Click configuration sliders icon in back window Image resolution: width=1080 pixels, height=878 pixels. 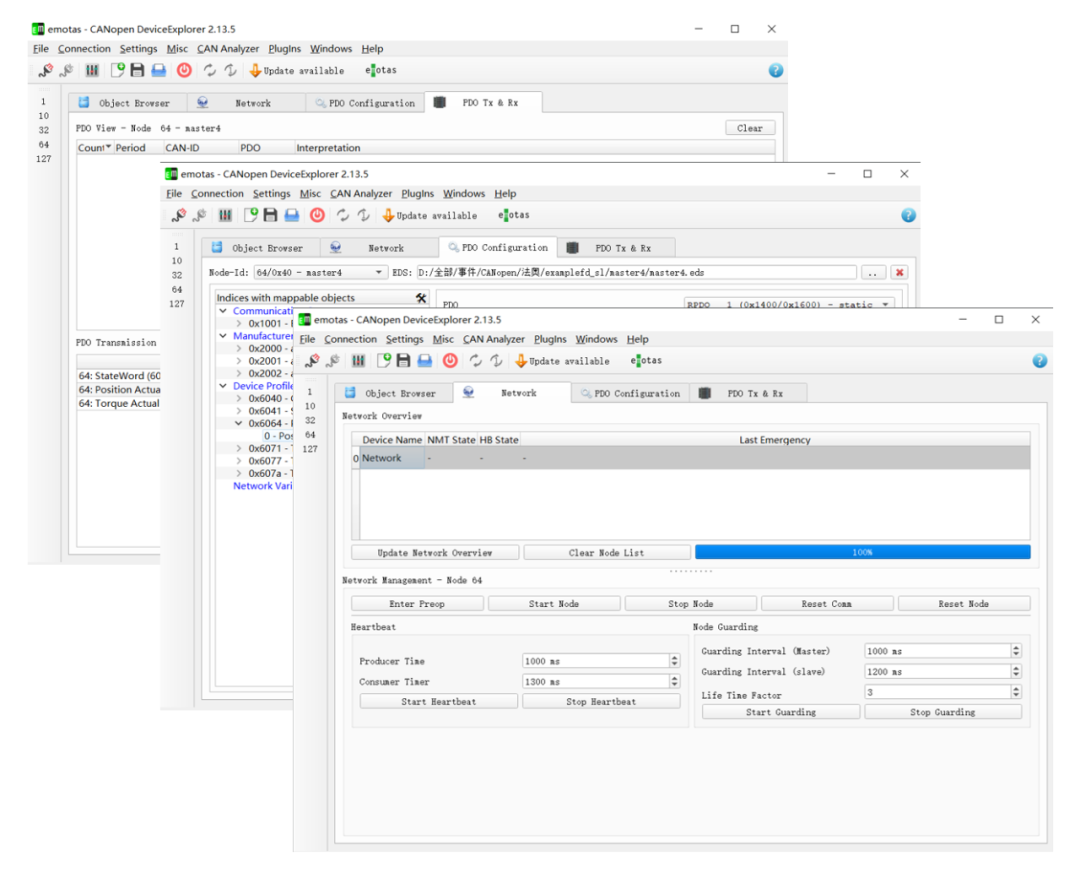(x=92, y=70)
